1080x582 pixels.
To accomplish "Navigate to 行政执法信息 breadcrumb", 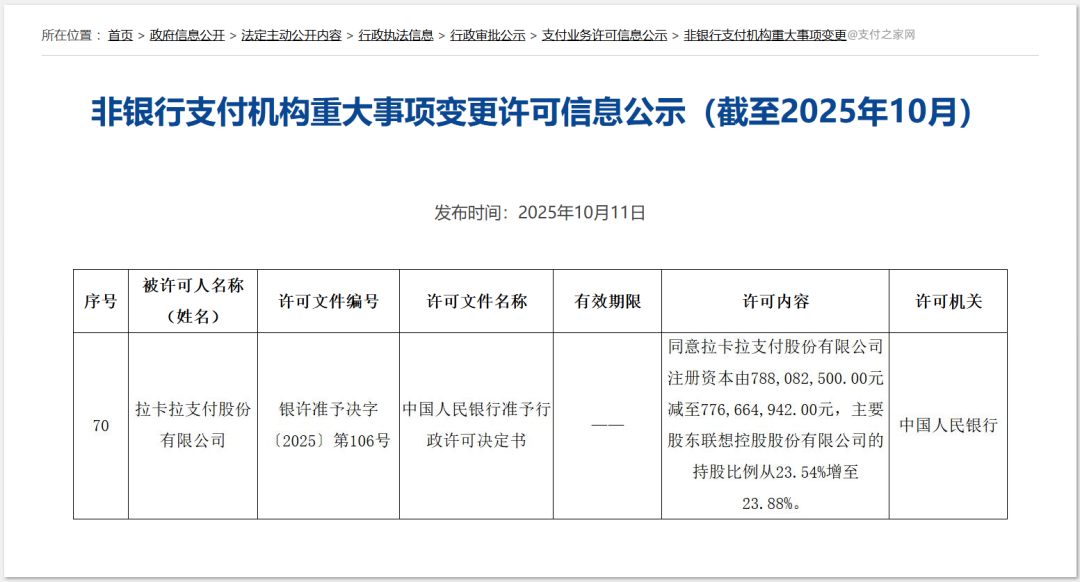I will 396,35.
